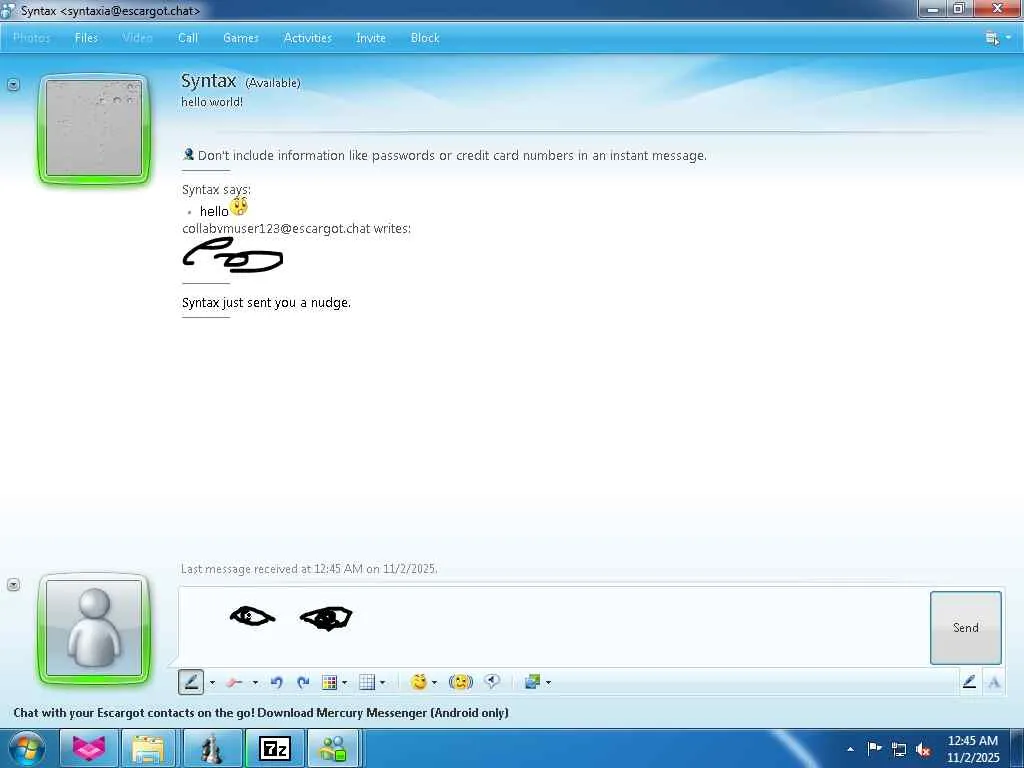Click the 'Last message received' status line
This screenshot has width=1024, height=768.
point(309,569)
